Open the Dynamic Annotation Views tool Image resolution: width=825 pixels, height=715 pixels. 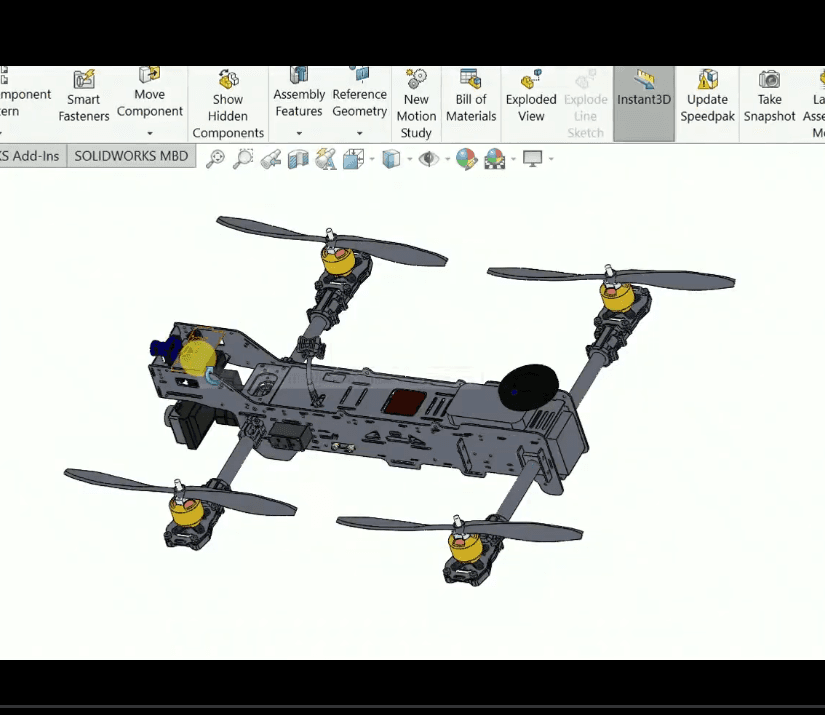click(x=326, y=159)
